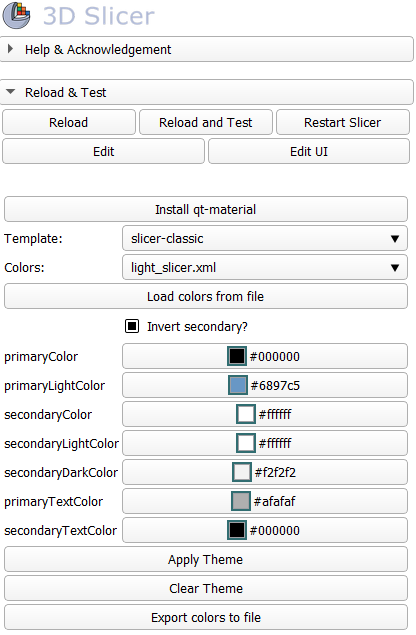The image size is (416, 635).
Task: Click Reload and Test
Action: point(206,122)
